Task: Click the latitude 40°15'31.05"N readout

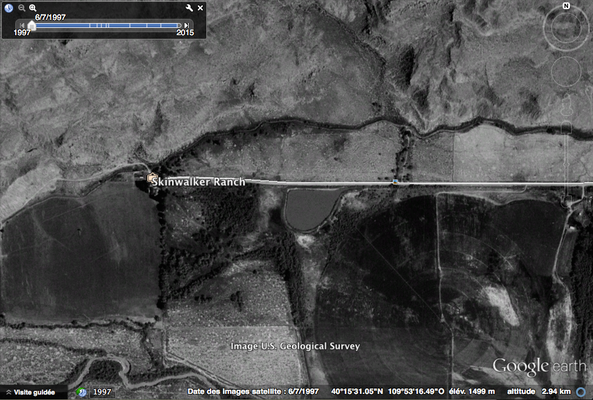Action: point(357,392)
